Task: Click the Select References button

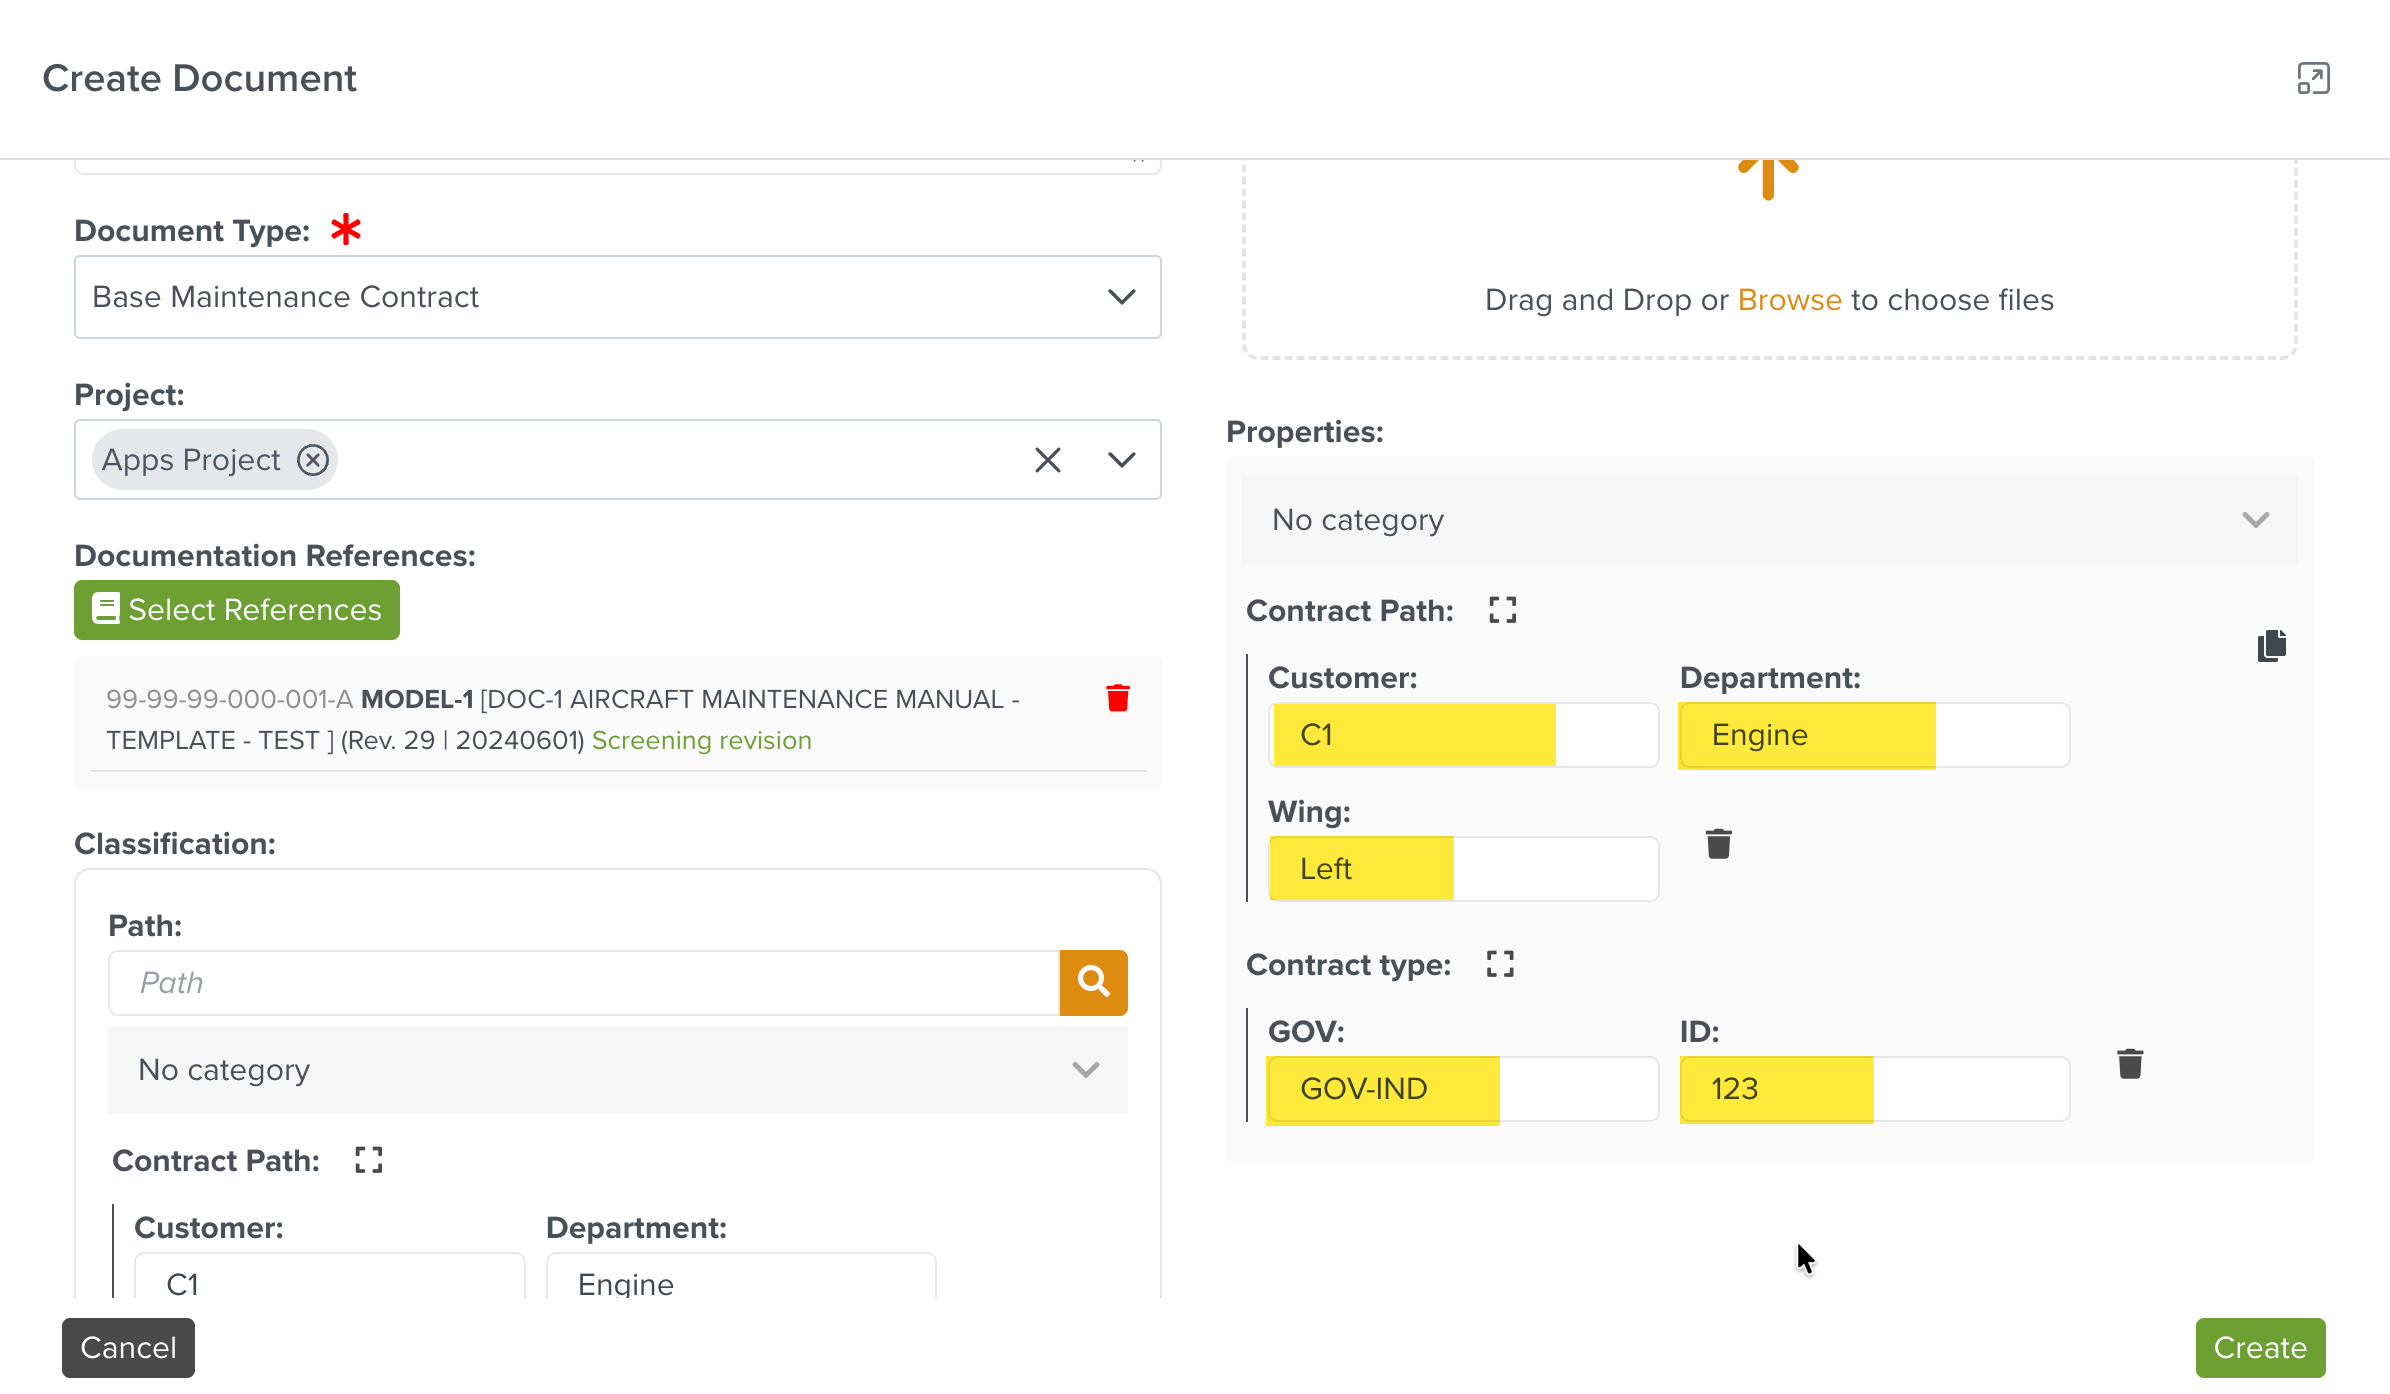Action: (237, 610)
